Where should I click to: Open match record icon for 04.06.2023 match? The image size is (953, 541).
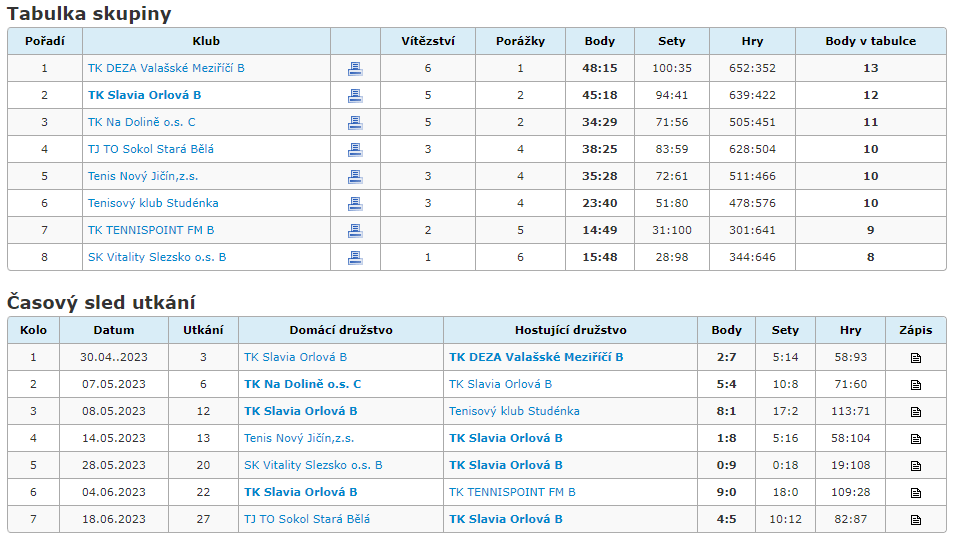pos(916,493)
